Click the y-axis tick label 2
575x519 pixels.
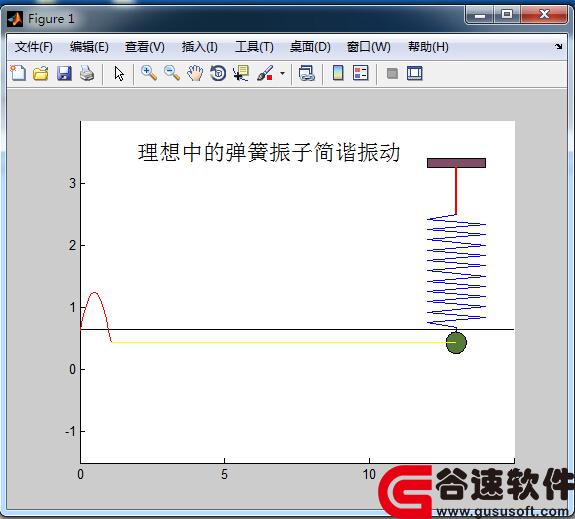coord(73,245)
